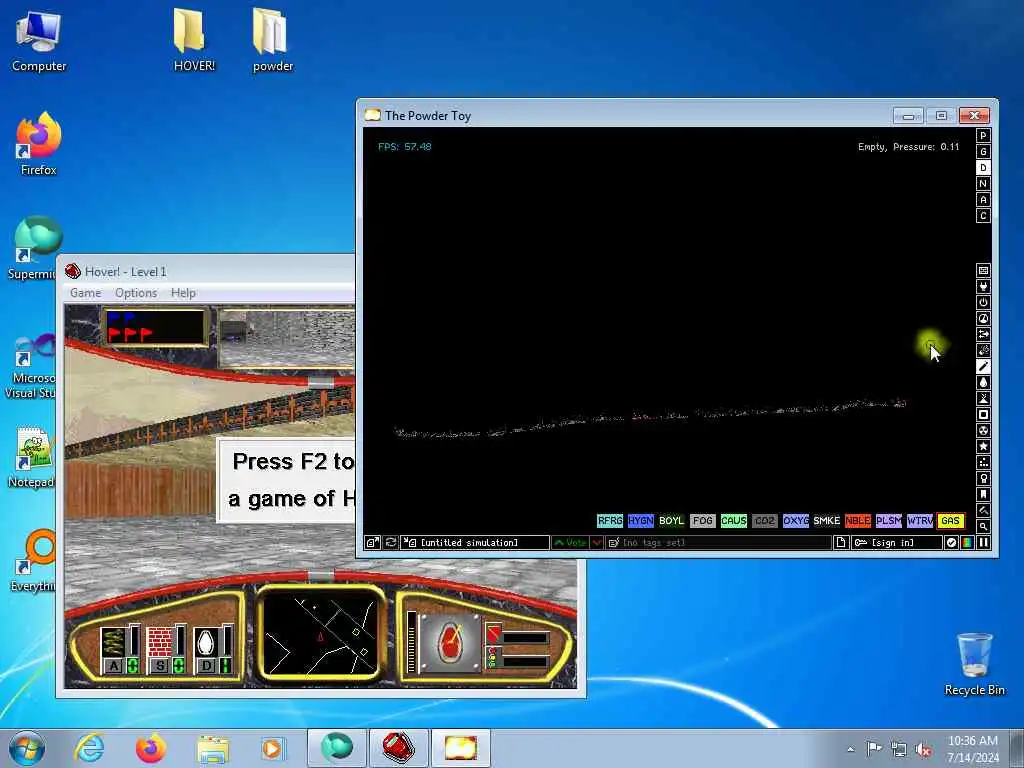
Task: Open the Help menu in Hover!
Action: coord(183,293)
